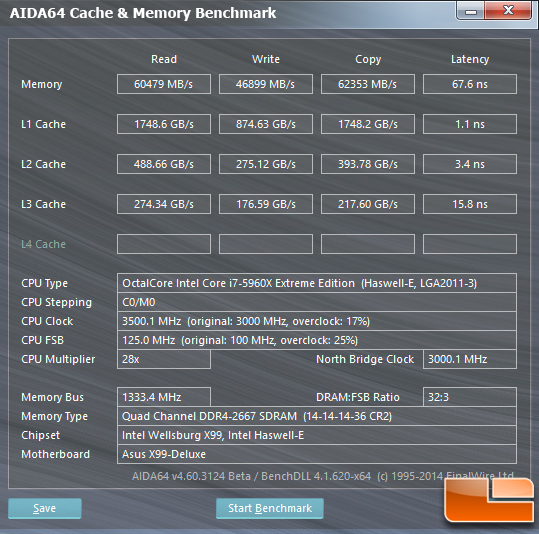The image size is (539, 534).
Task: Click L2 Cache Latency value 3.4 ns
Action: pyautogui.click(x=470, y=164)
